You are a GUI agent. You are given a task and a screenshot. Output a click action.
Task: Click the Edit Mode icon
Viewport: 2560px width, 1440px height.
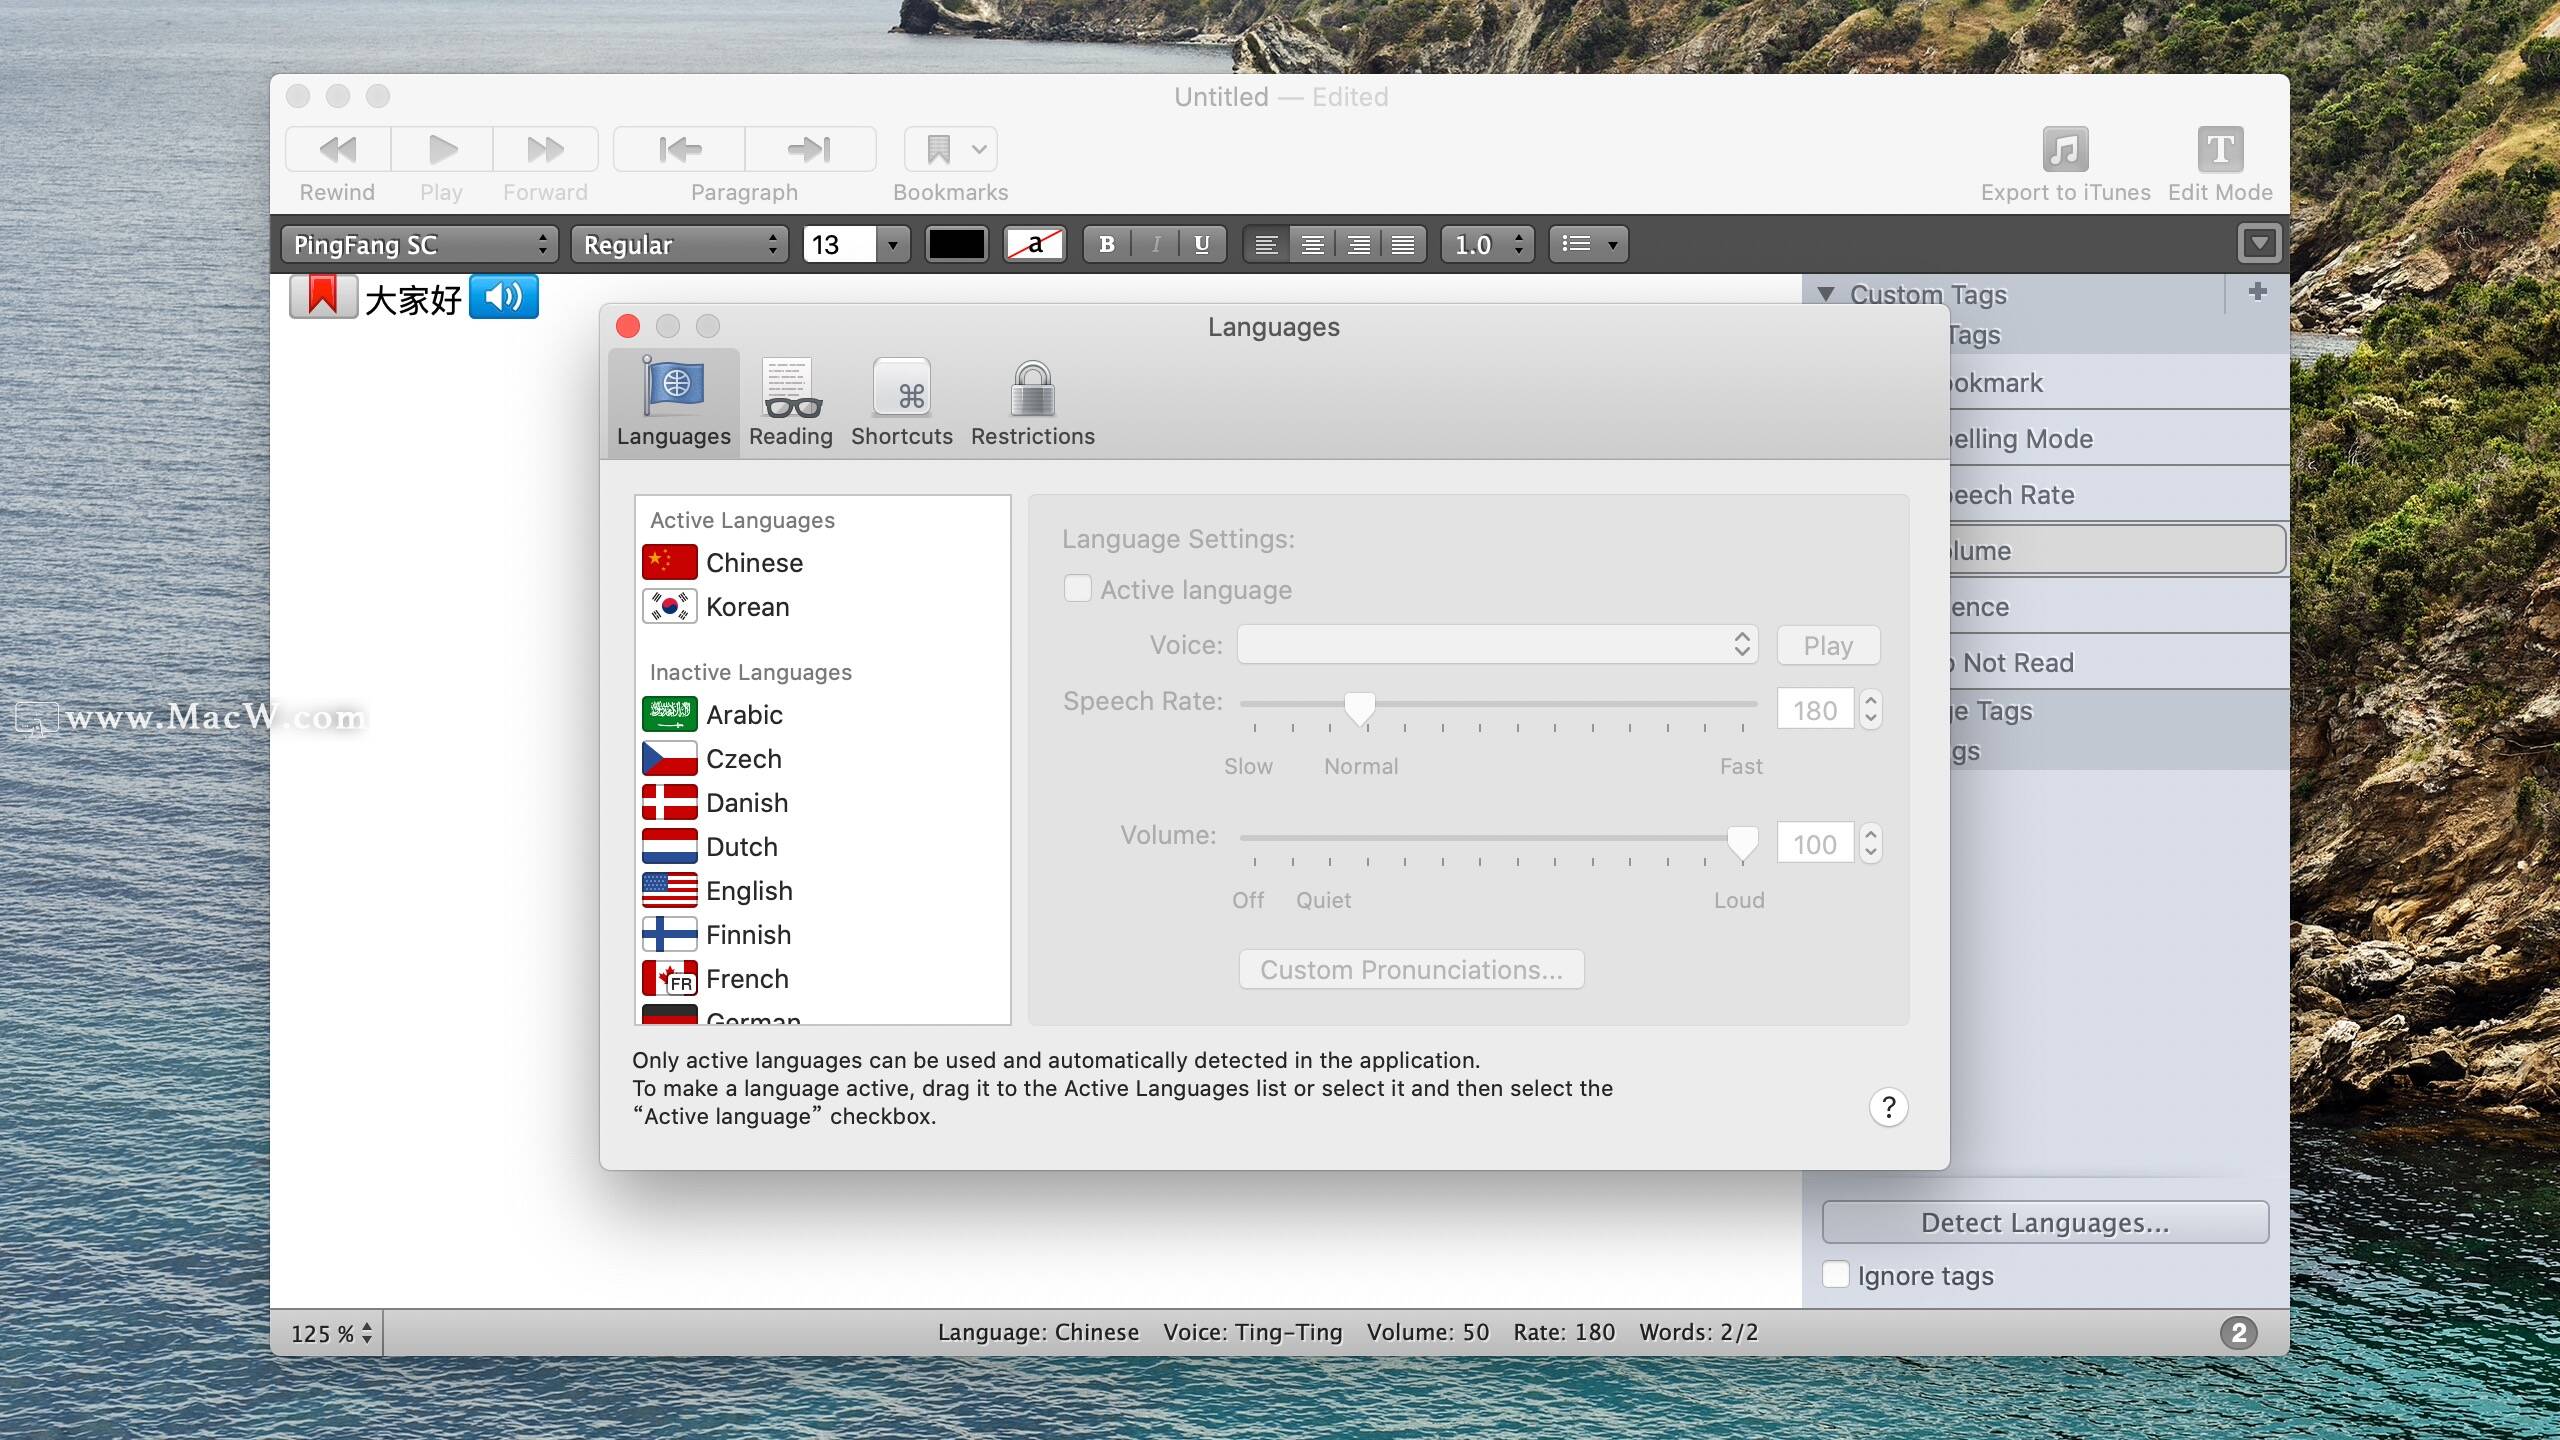point(2219,148)
